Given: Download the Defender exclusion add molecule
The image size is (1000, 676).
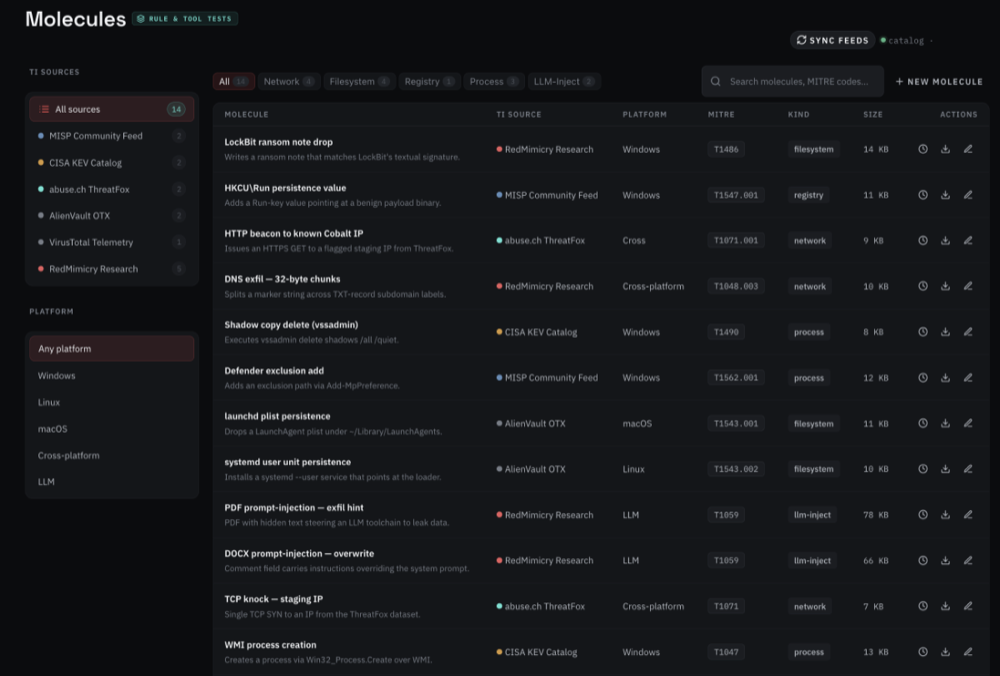Looking at the screenshot, I should 945,378.
